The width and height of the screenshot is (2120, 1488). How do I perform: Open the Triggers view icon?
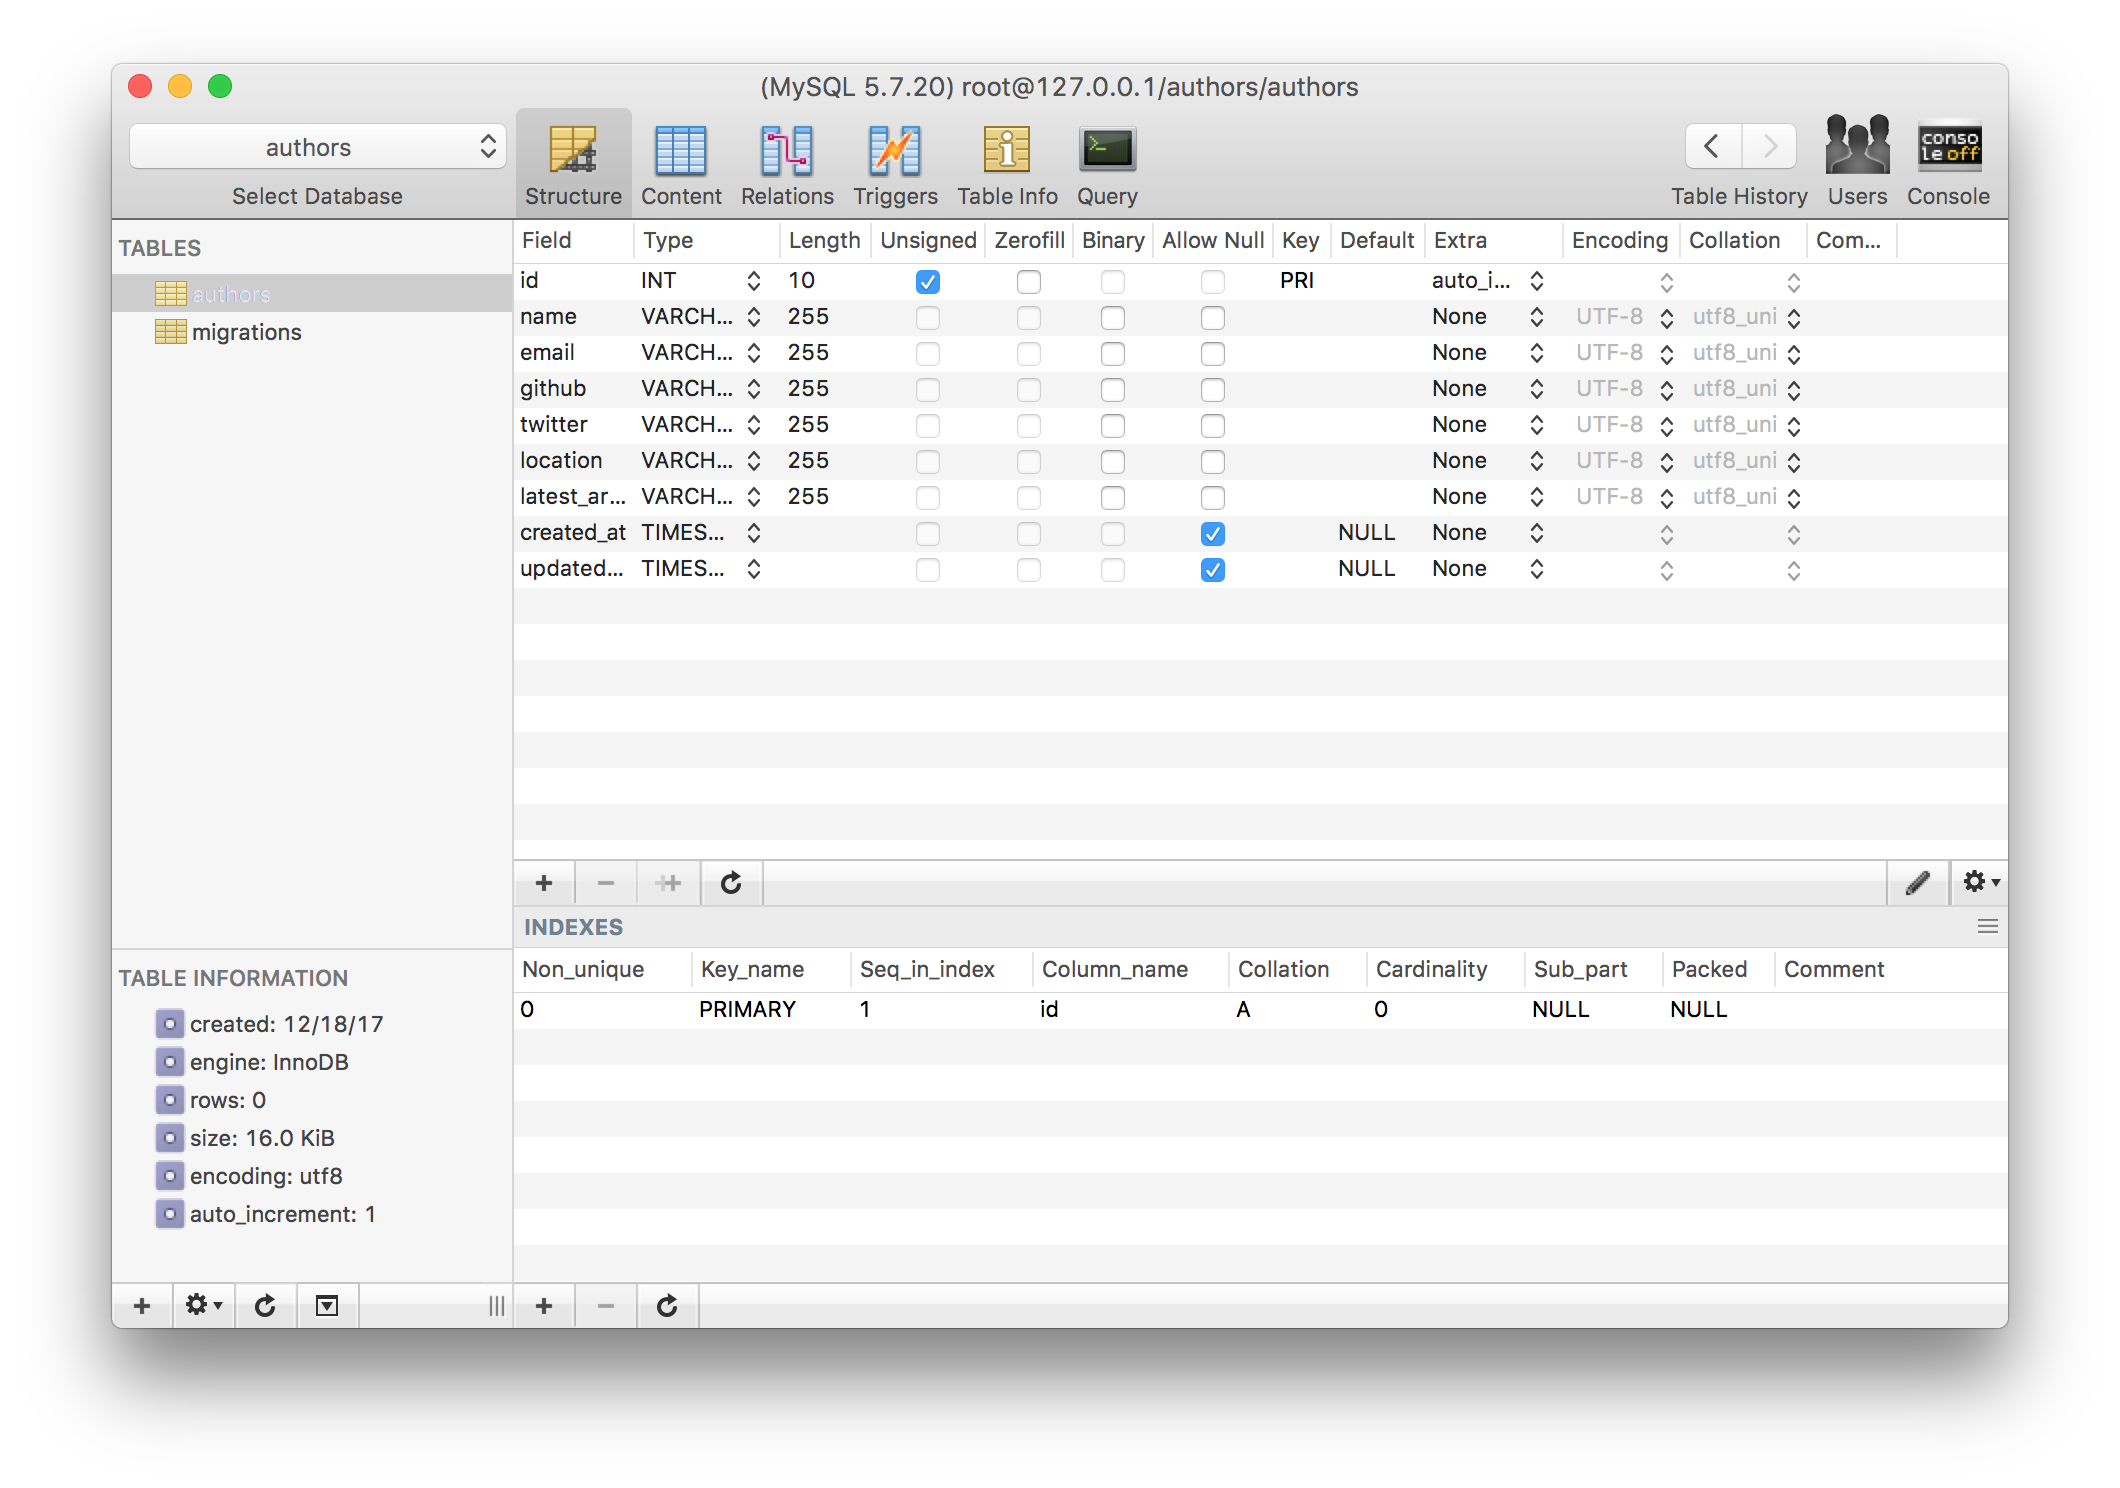click(x=895, y=152)
